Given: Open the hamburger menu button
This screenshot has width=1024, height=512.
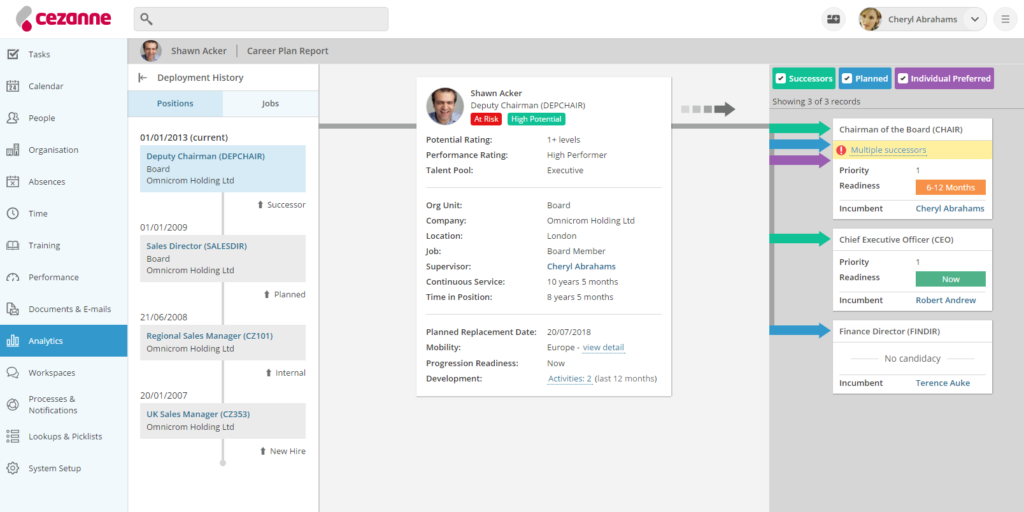Looking at the screenshot, I should pyautogui.click(x=1005, y=20).
